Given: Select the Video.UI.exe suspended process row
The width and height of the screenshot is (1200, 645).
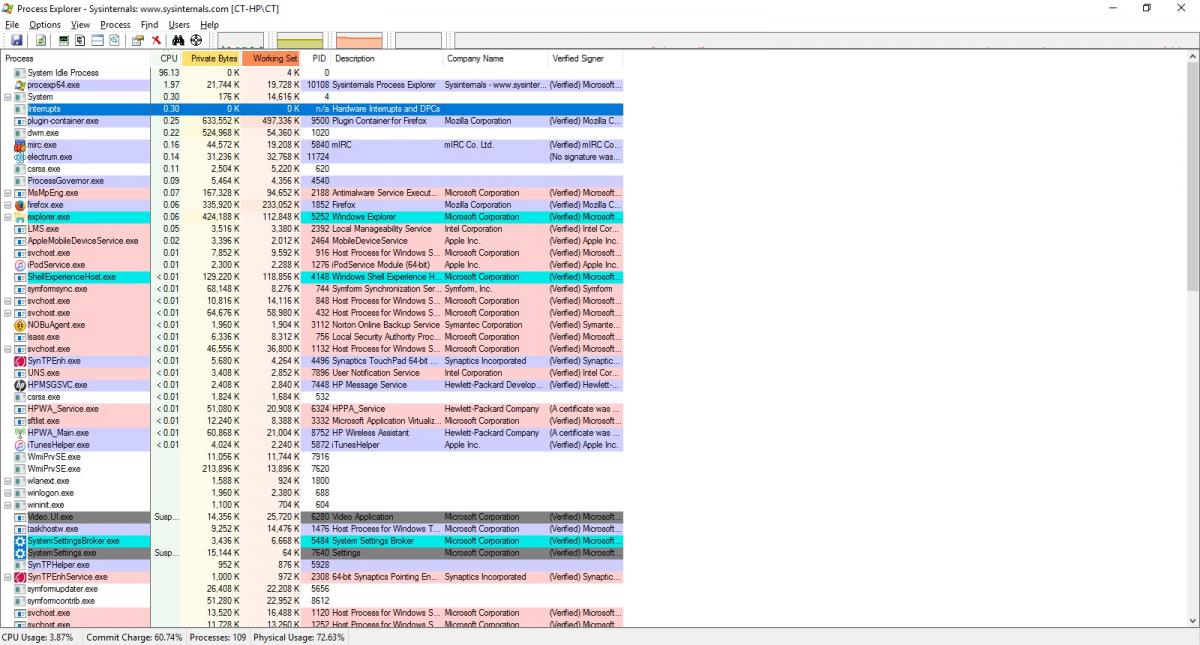Looking at the screenshot, I should pos(311,517).
